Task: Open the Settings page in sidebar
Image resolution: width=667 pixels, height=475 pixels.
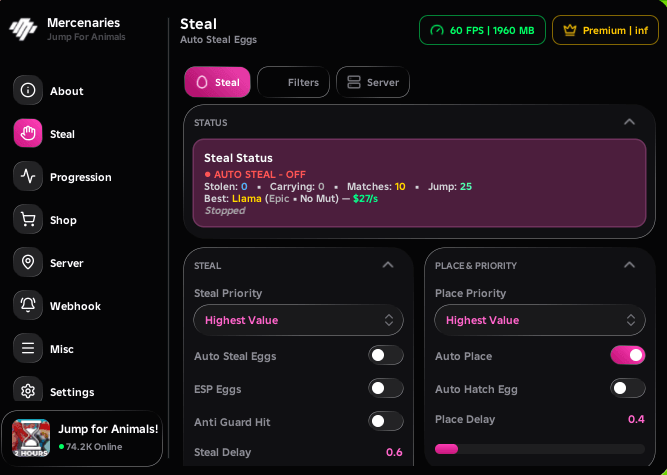Action: [x=72, y=392]
